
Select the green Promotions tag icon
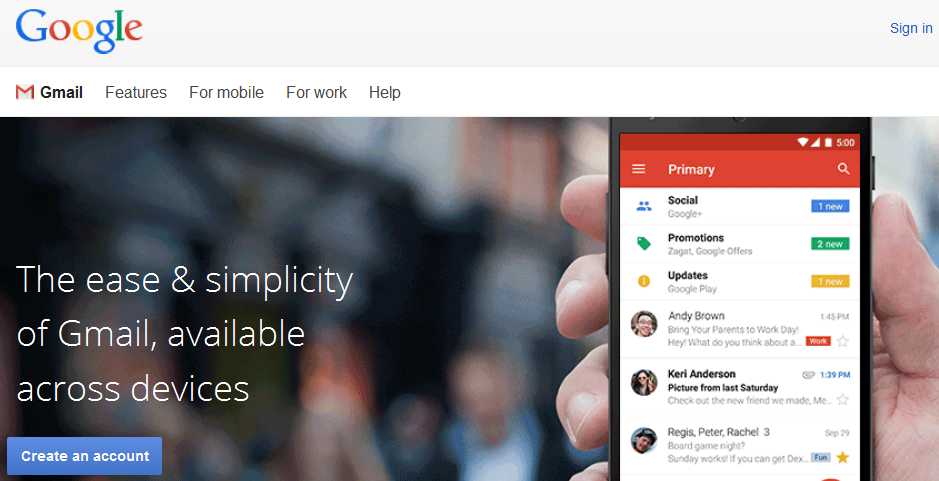pos(644,244)
